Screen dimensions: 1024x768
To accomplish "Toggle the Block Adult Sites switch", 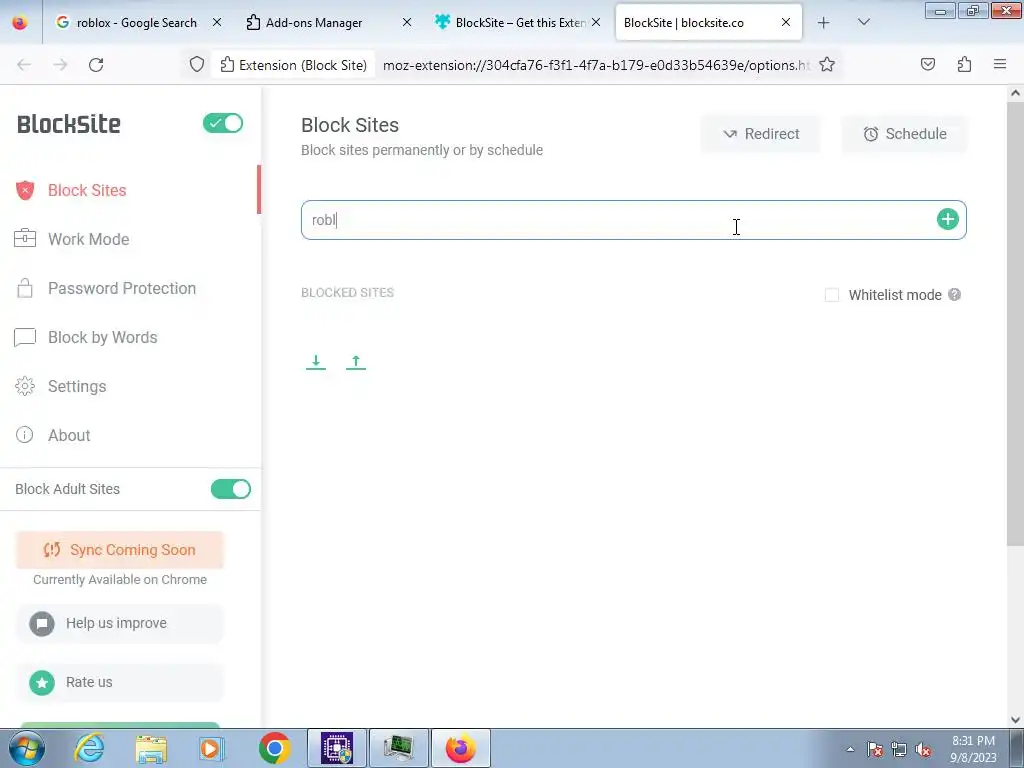I will (x=231, y=489).
